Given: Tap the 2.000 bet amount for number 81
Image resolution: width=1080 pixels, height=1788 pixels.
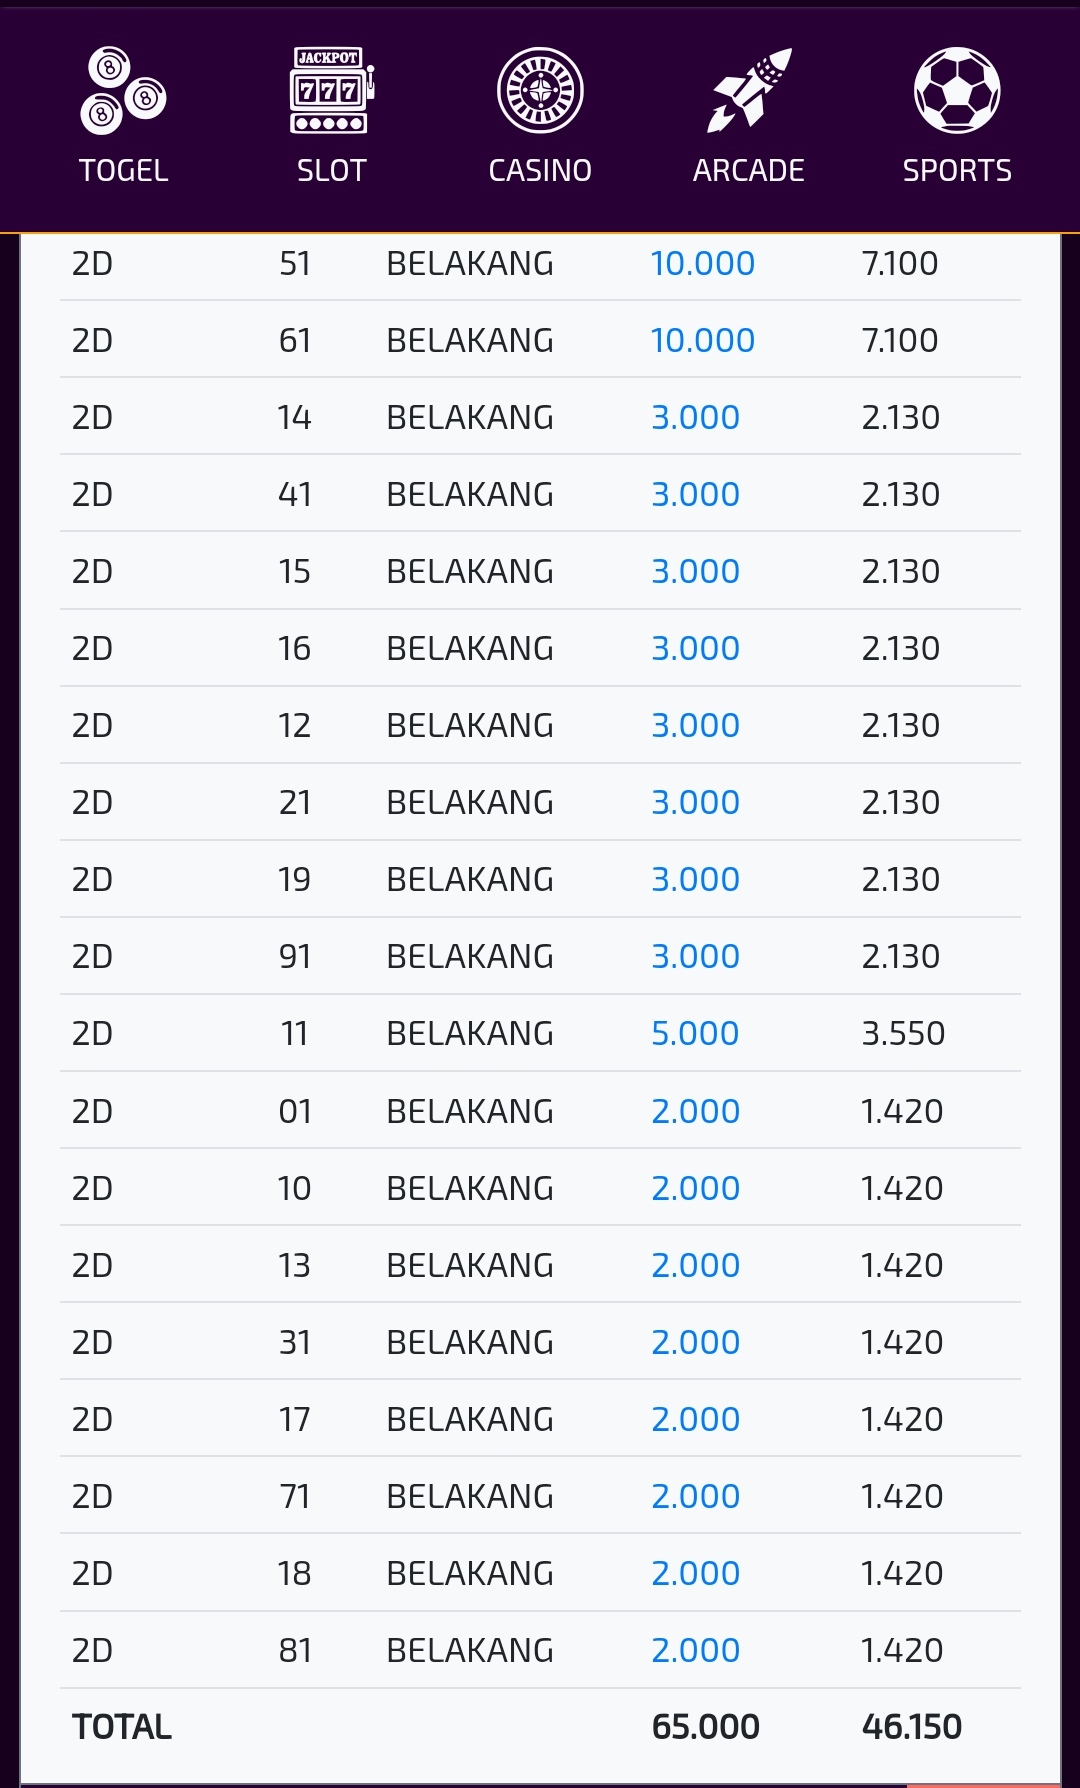Looking at the screenshot, I should pyautogui.click(x=695, y=1651).
